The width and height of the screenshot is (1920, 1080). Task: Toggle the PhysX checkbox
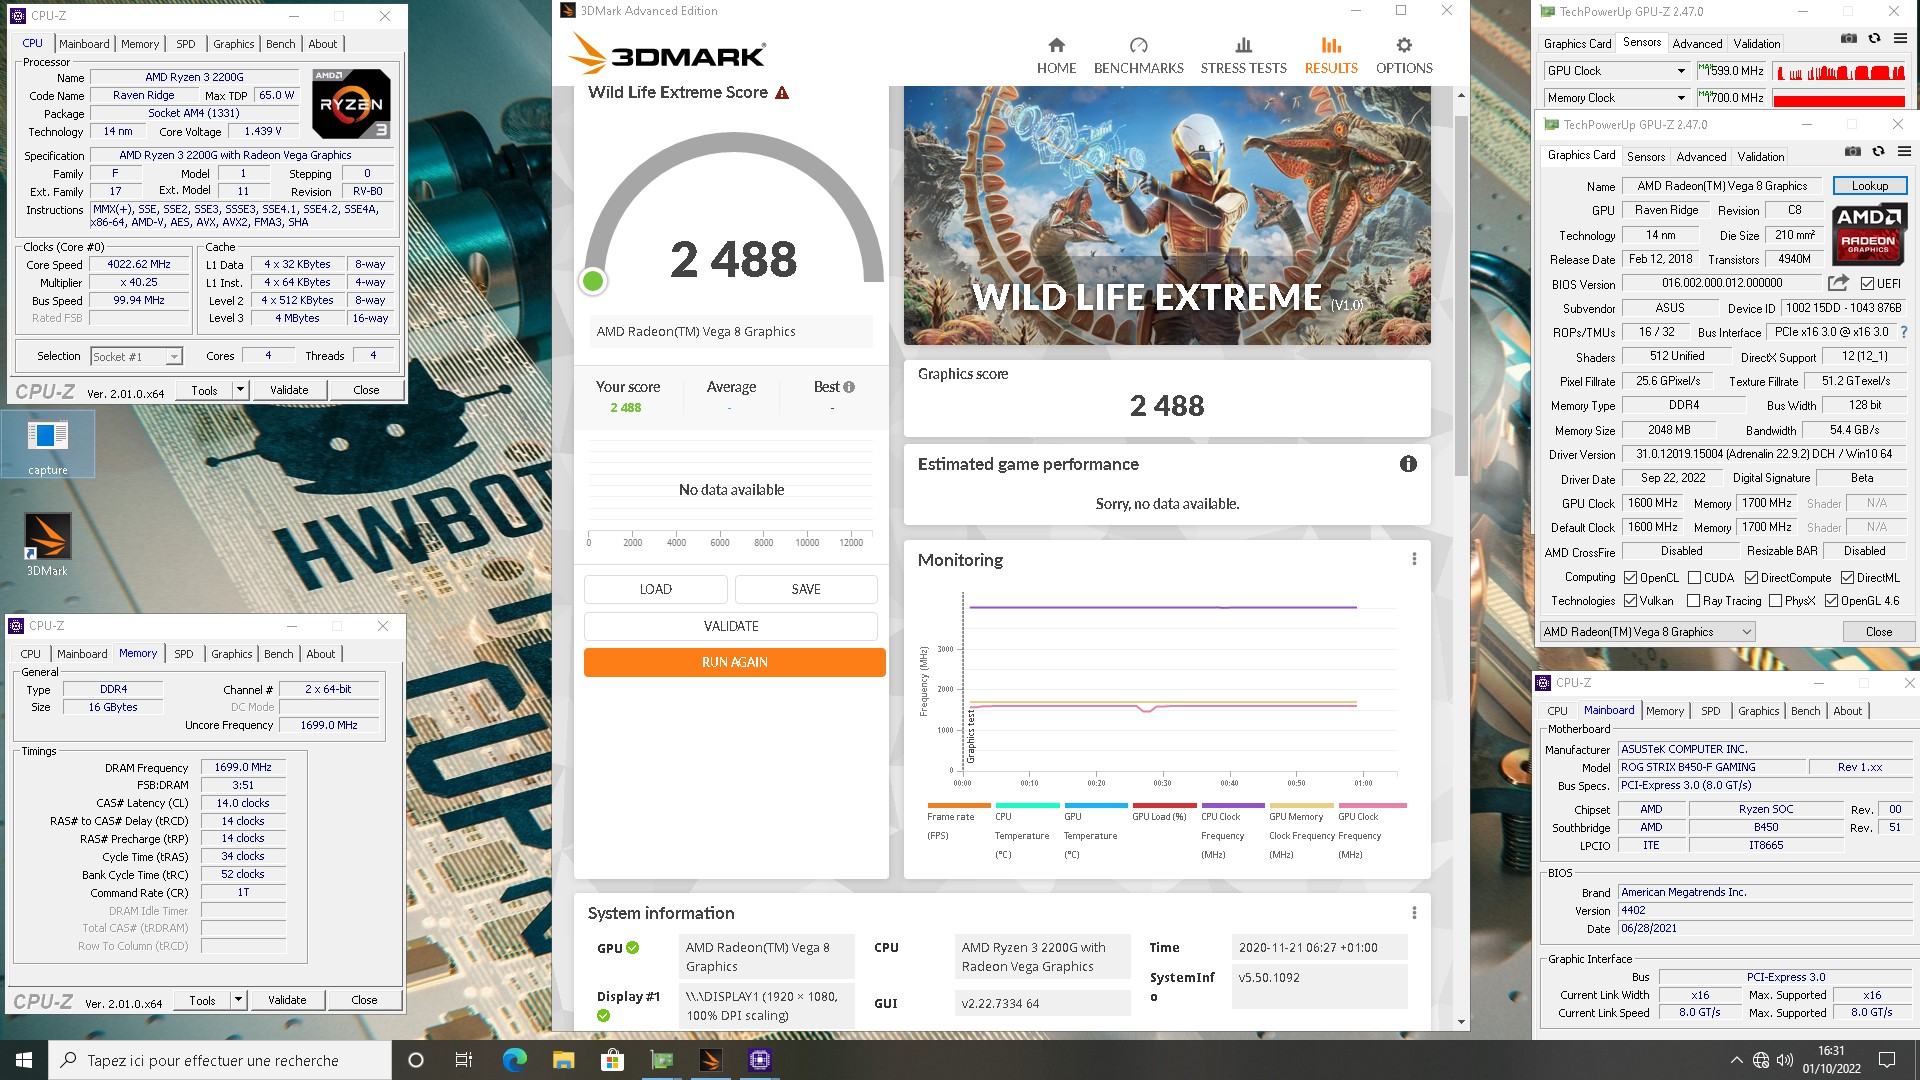tap(1775, 601)
